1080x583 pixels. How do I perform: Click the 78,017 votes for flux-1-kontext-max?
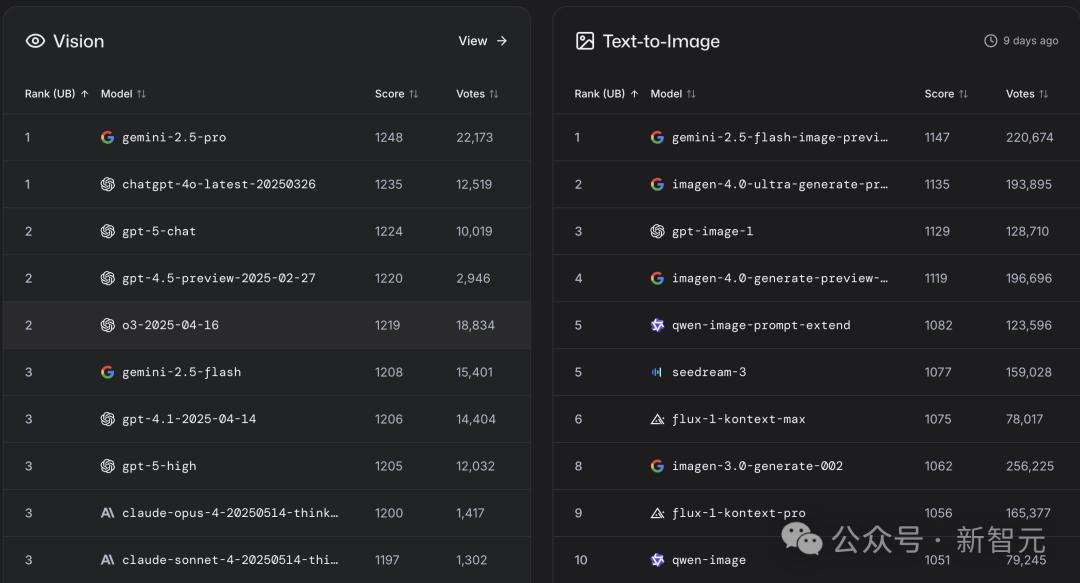pos(1024,419)
